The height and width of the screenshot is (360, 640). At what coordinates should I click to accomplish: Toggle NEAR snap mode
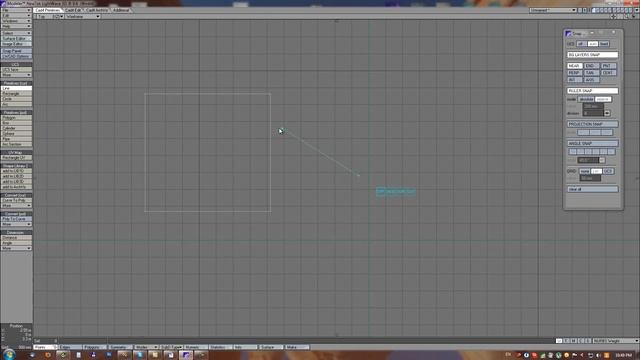574,66
